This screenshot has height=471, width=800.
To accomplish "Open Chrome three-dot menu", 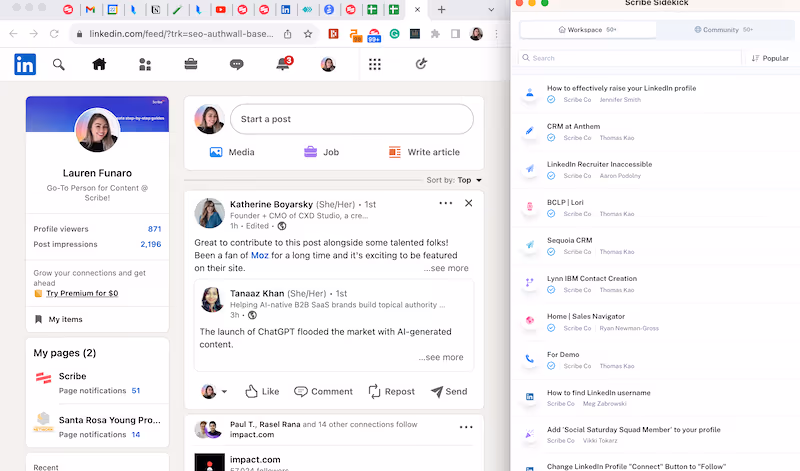I will 496,34.
